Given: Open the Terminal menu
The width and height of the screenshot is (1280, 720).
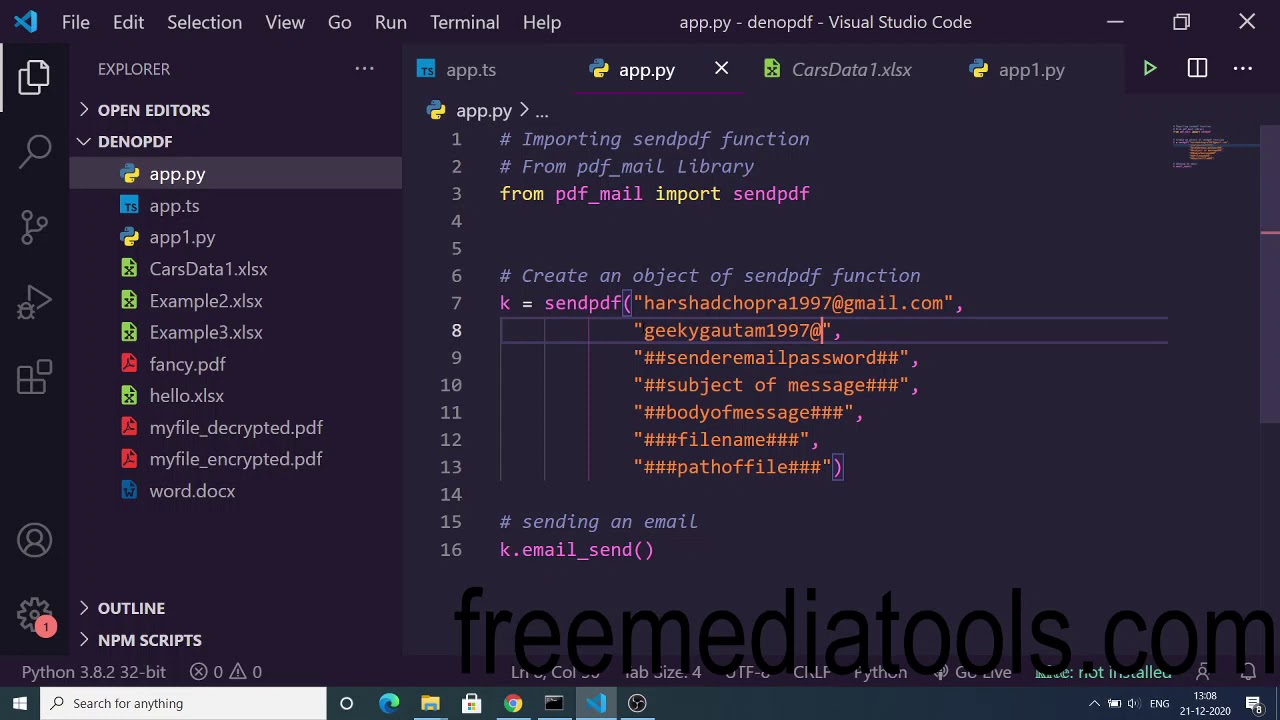Looking at the screenshot, I should 464,22.
